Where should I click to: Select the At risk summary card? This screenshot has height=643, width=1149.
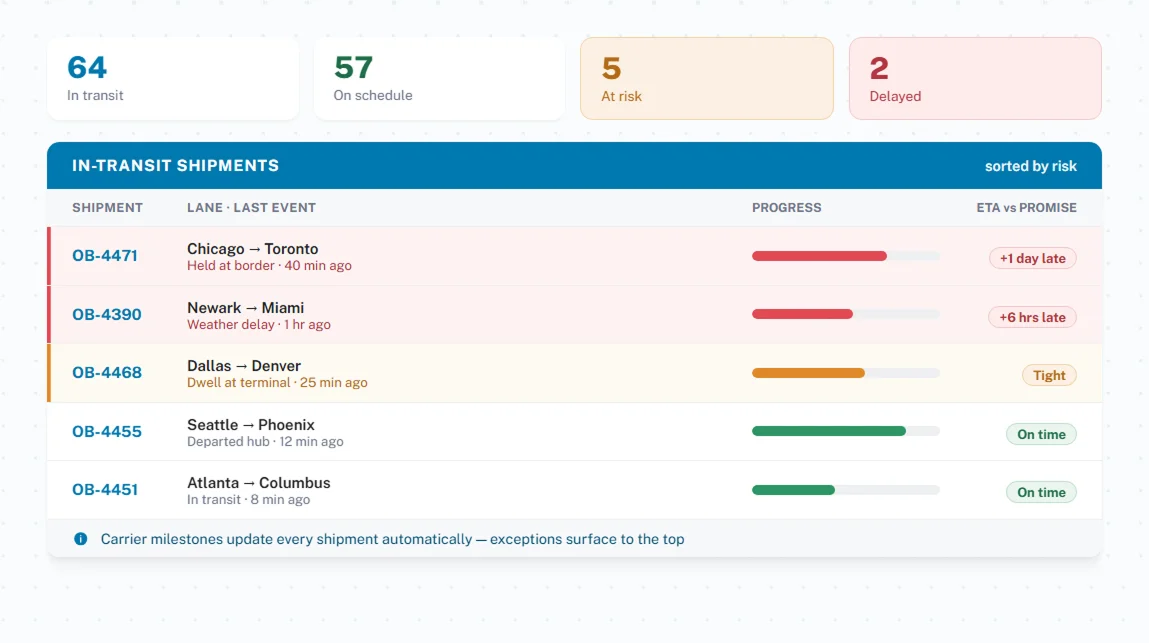pyautogui.click(x=706, y=78)
